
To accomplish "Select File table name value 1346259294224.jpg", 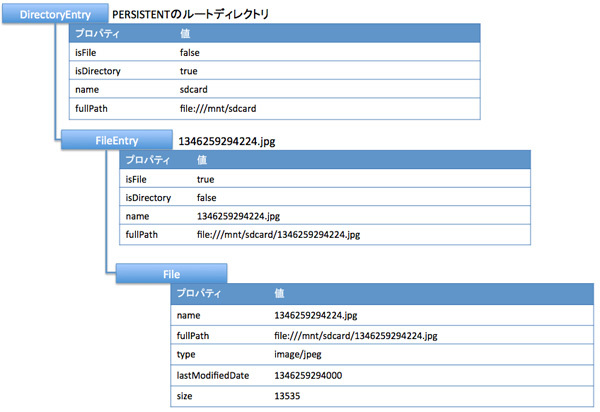I will (316, 315).
